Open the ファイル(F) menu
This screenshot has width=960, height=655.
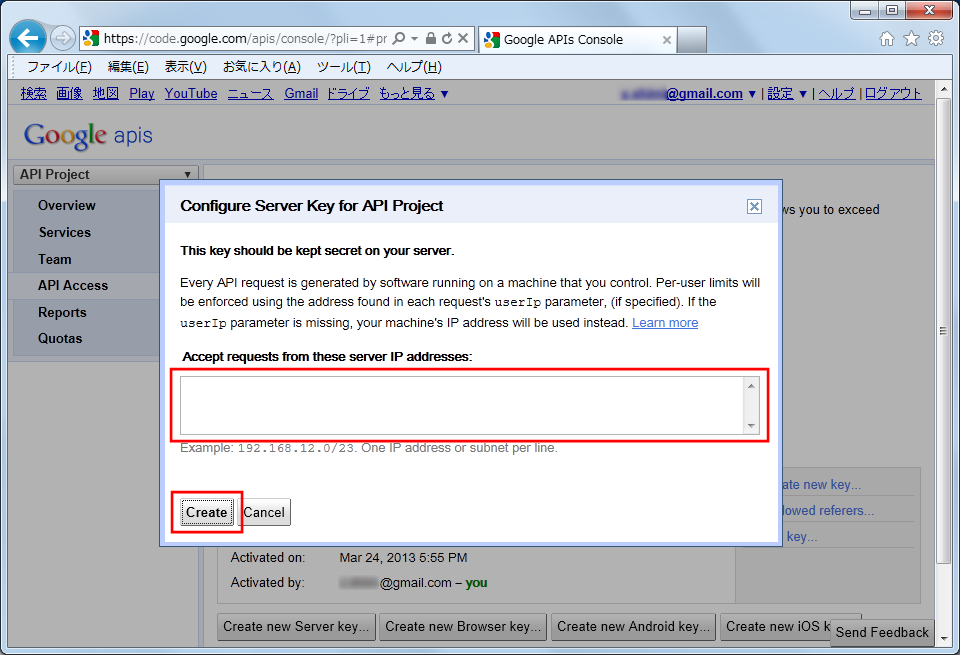[59, 67]
